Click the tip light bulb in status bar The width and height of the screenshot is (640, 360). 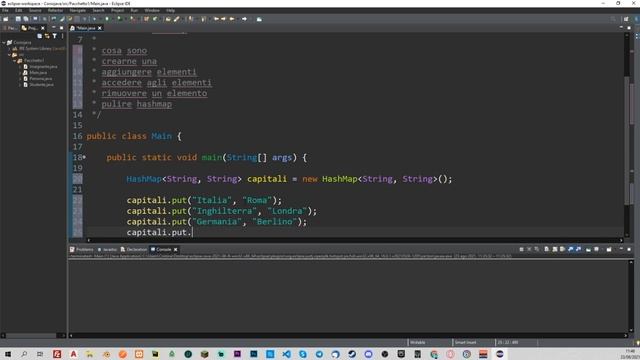click(638, 342)
